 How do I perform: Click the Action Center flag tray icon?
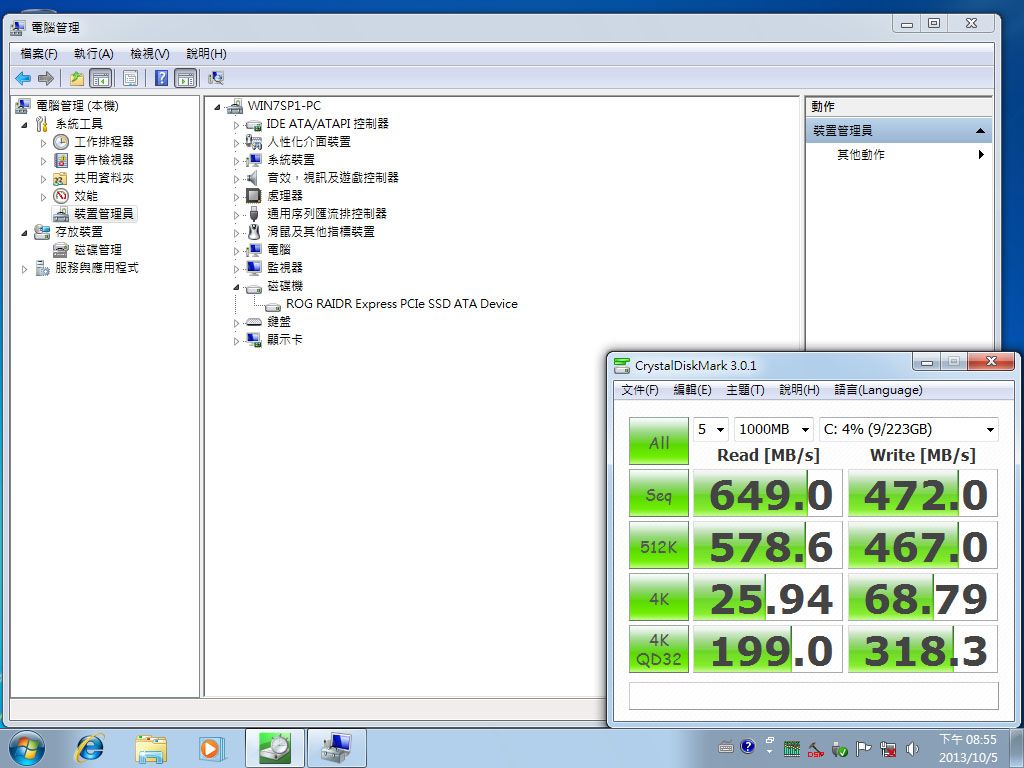click(x=863, y=749)
